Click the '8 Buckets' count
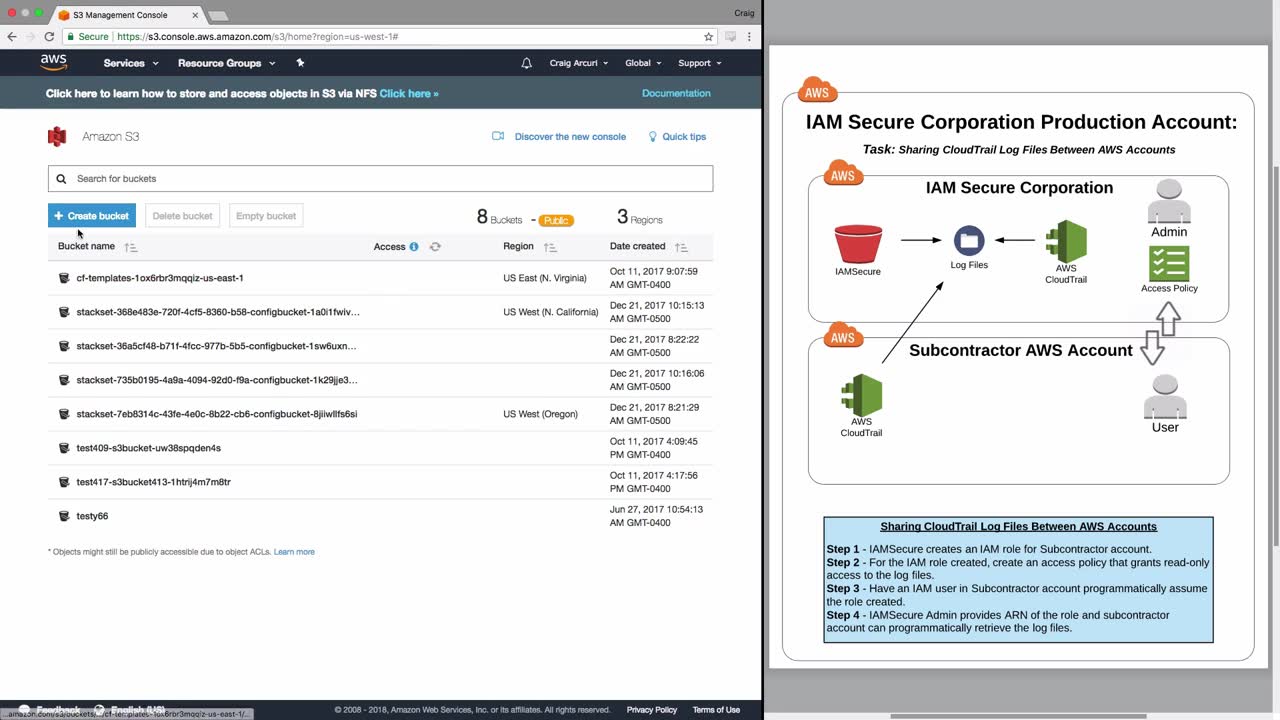 [500, 217]
